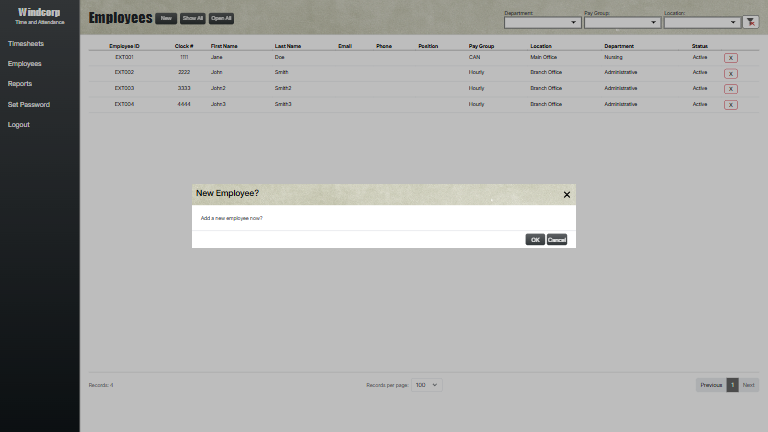Confirm dialog with OK button
This screenshot has height=432, width=768.
pos(535,240)
